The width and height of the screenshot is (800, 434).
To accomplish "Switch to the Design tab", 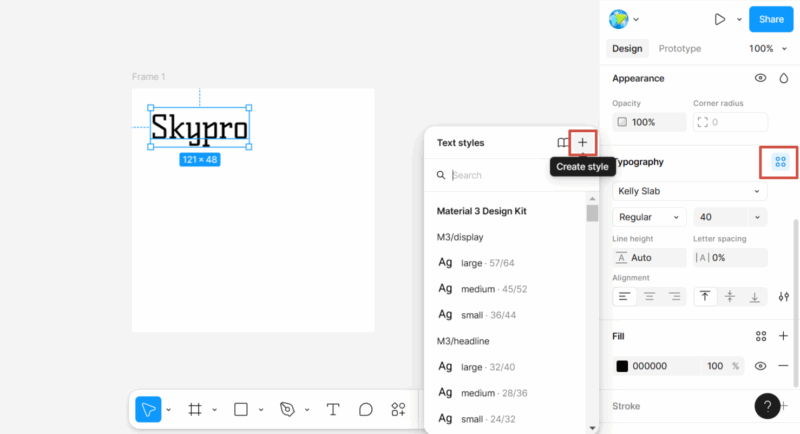I will point(627,48).
